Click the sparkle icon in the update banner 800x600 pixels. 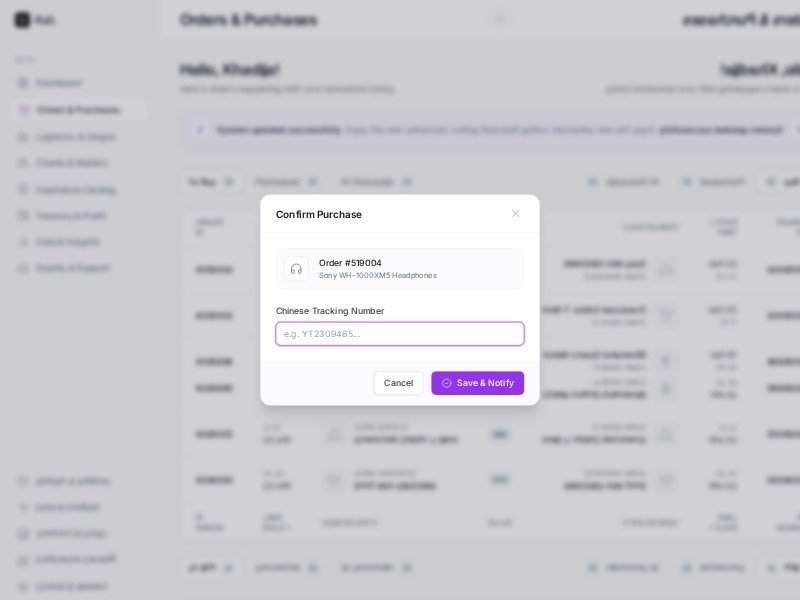200,130
